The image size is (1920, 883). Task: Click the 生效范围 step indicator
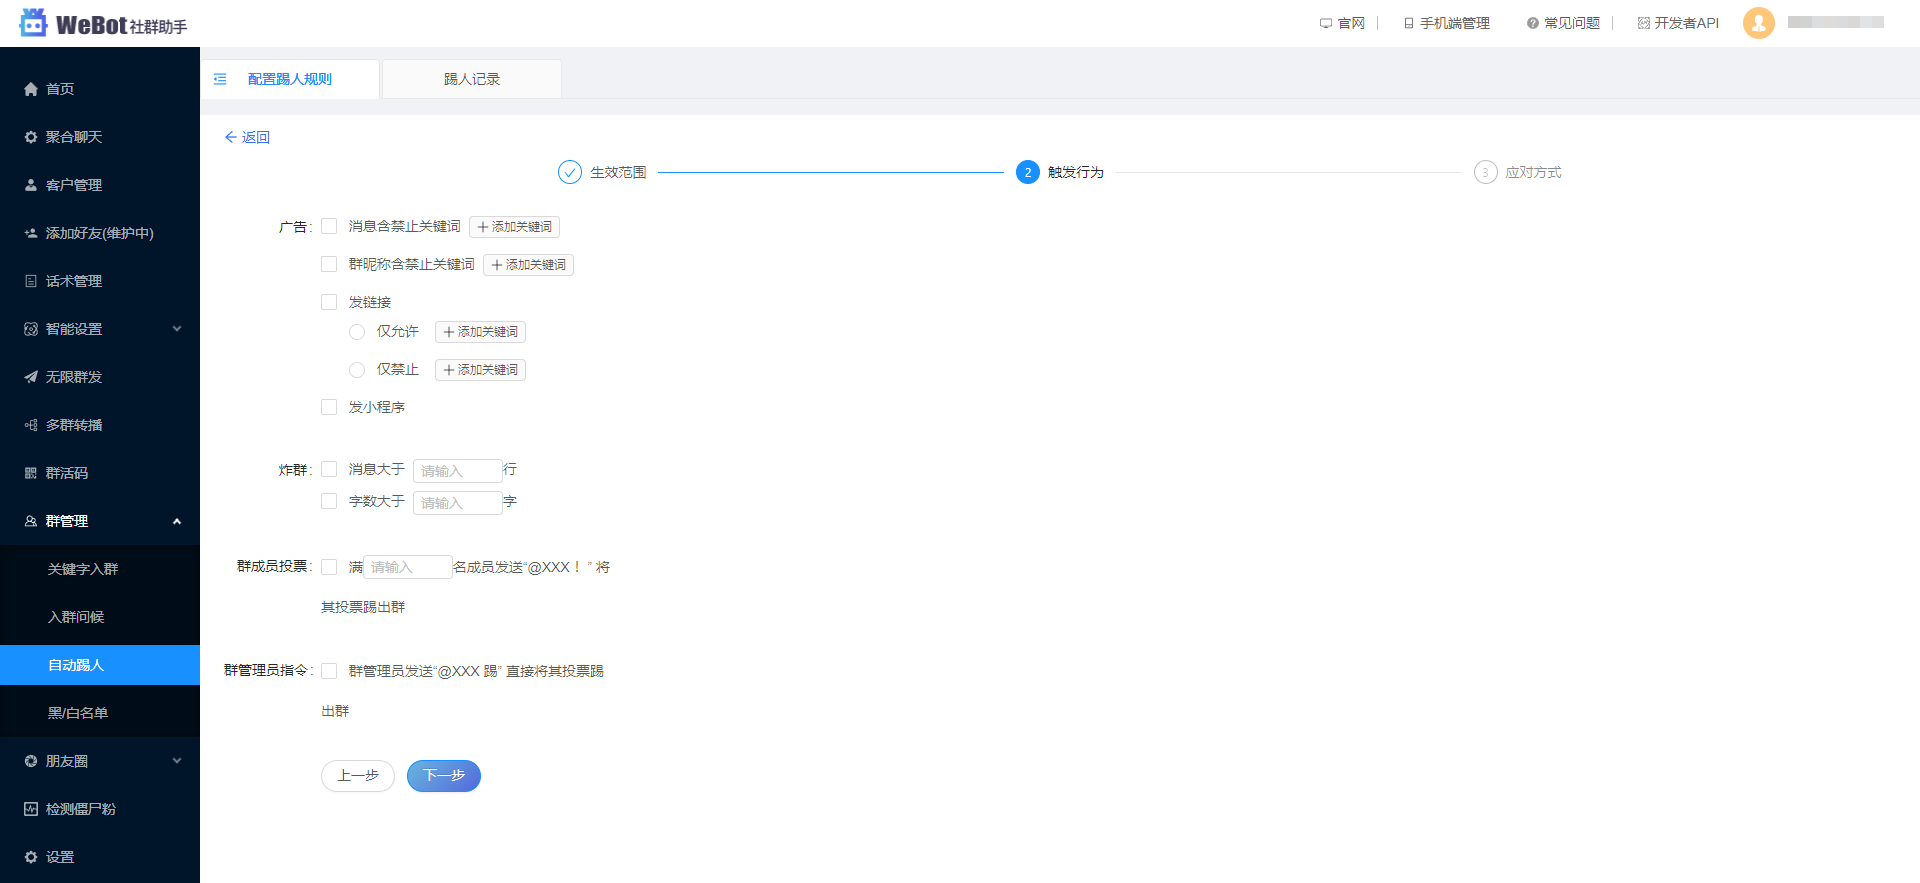(570, 172)
